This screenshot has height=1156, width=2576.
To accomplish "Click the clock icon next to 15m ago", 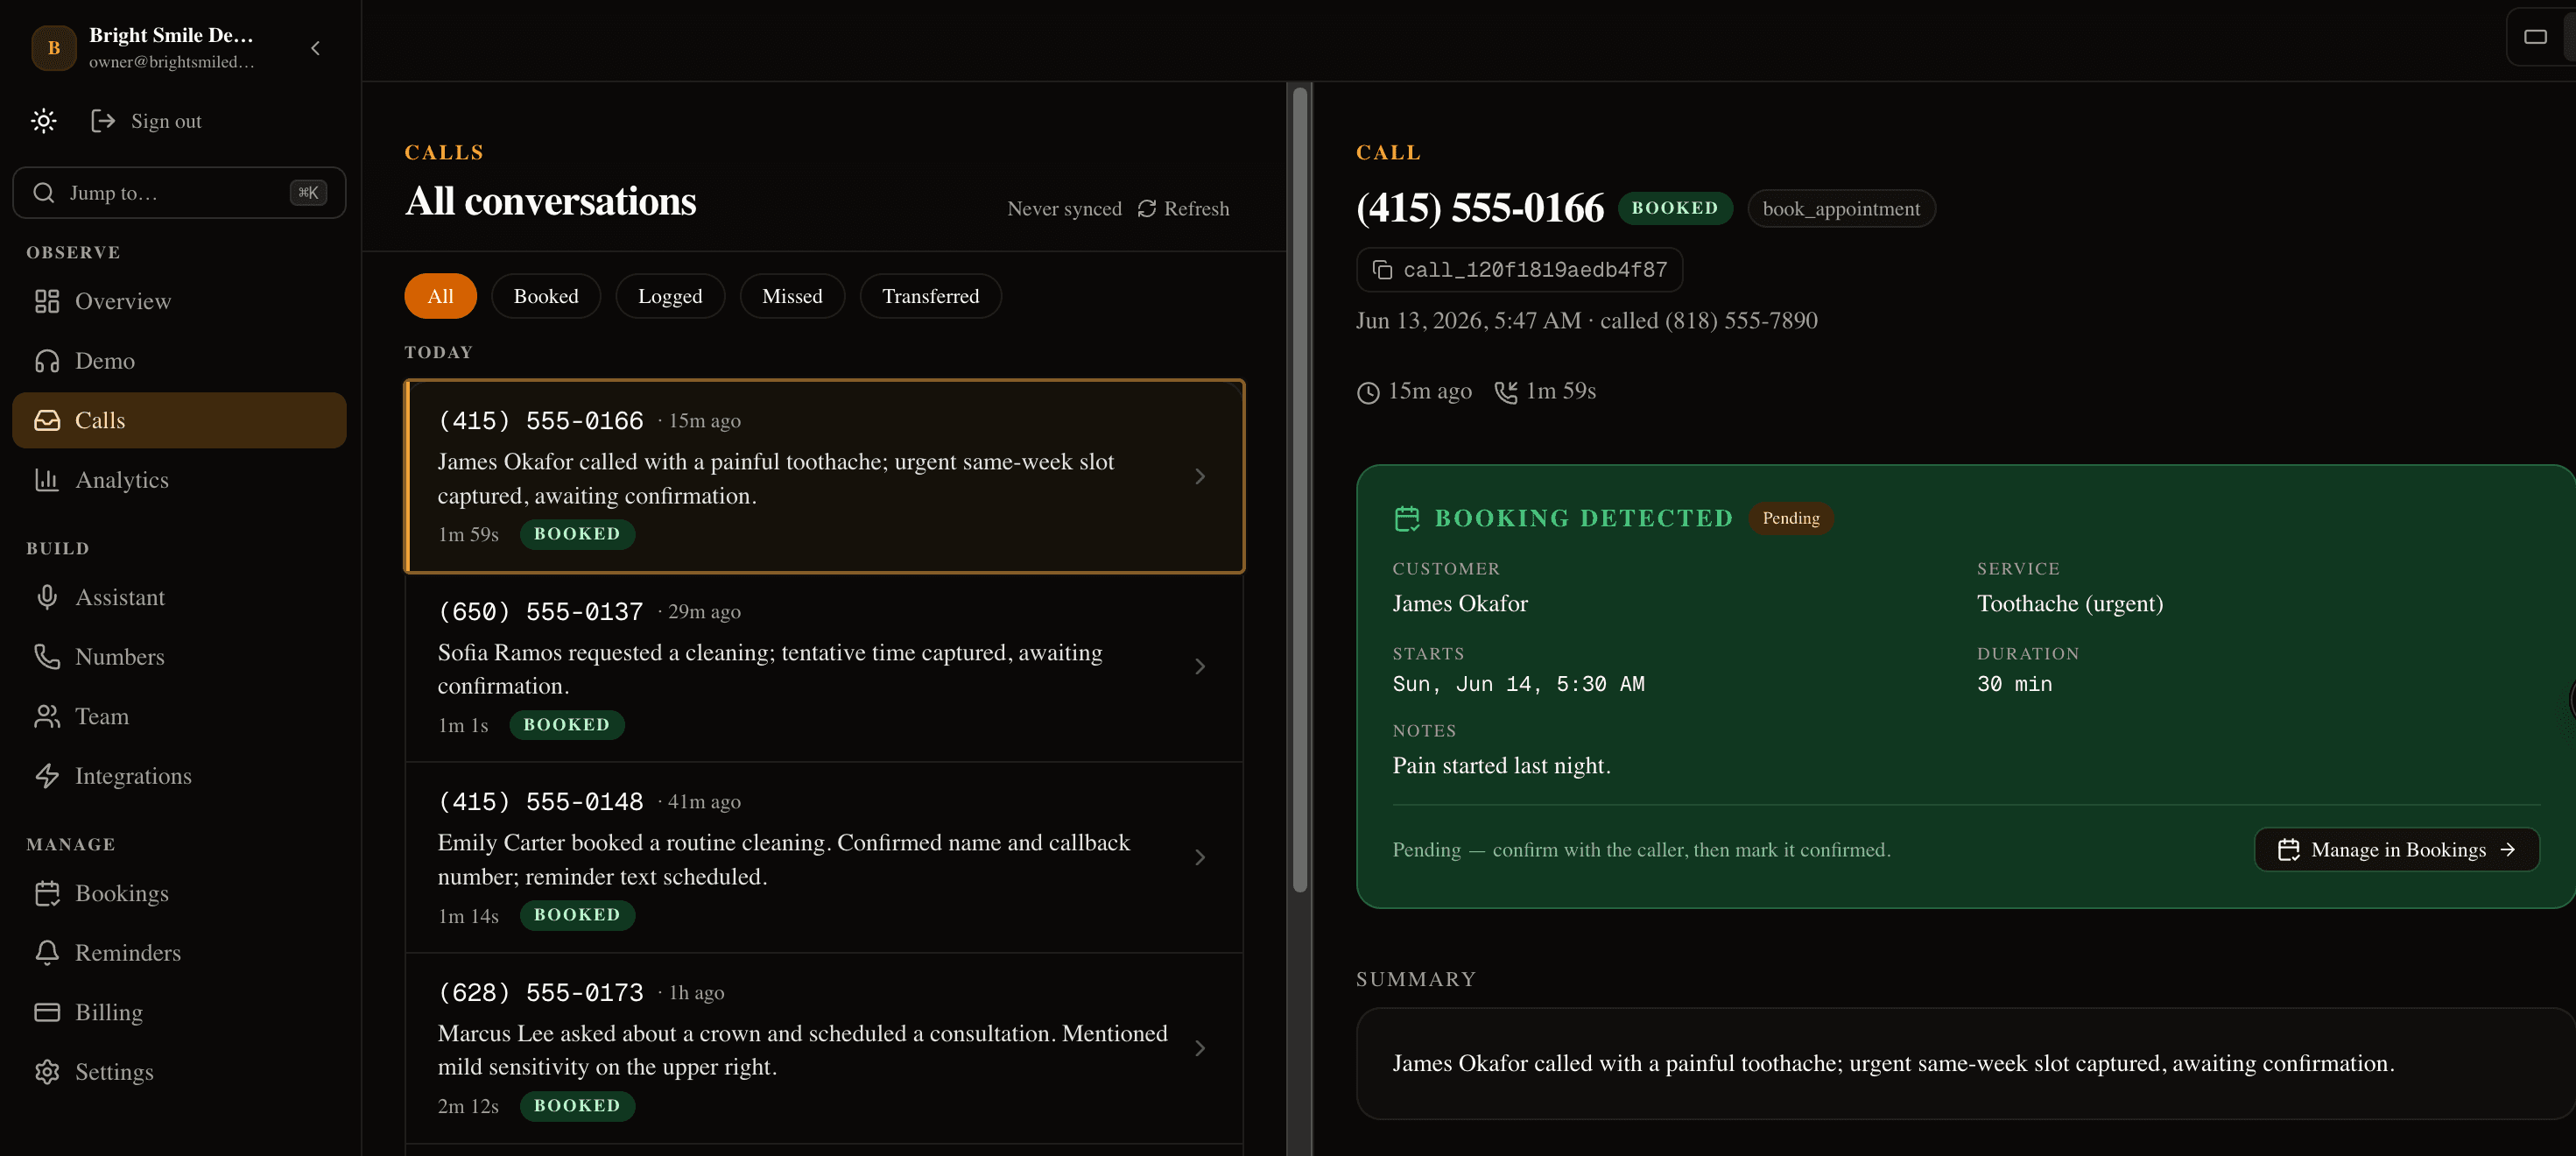I will coord(1368,392).
